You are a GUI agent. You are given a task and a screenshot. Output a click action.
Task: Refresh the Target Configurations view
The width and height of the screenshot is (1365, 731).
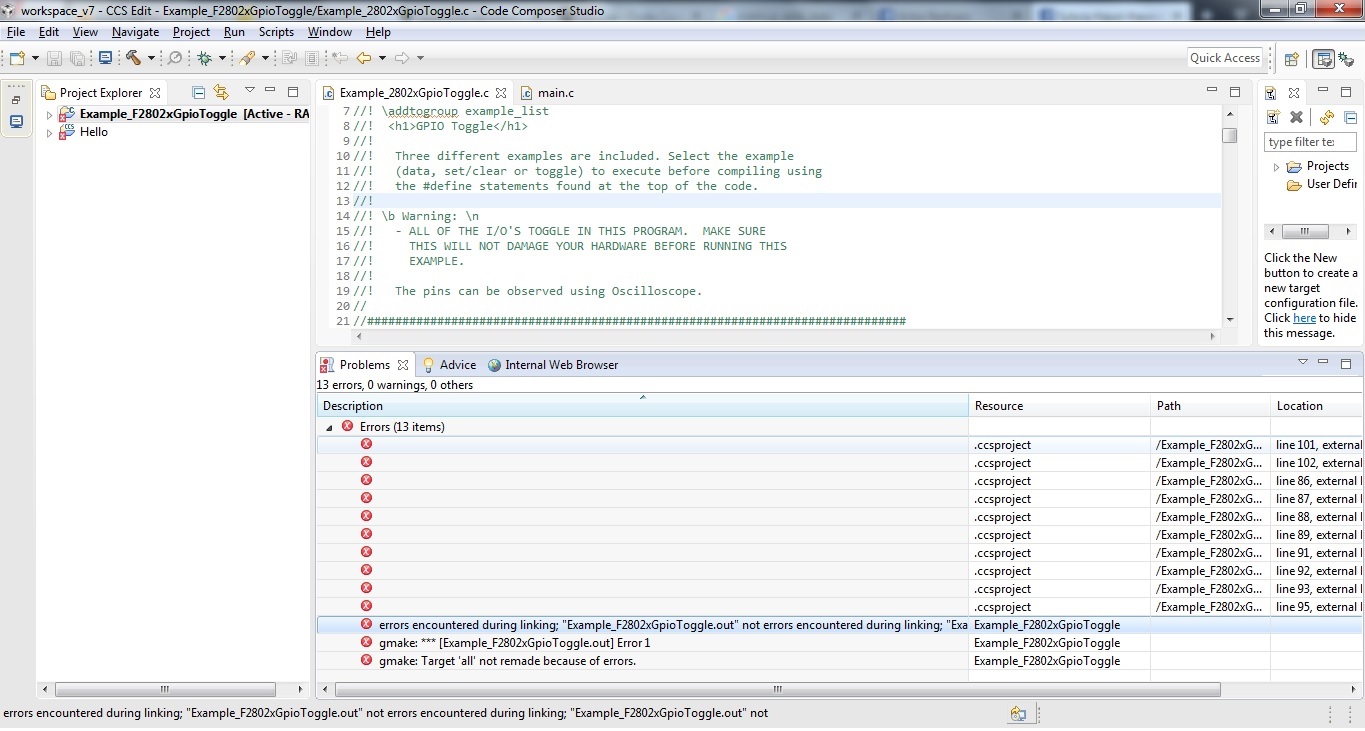pyautogui.click(x=1325, y=117)
